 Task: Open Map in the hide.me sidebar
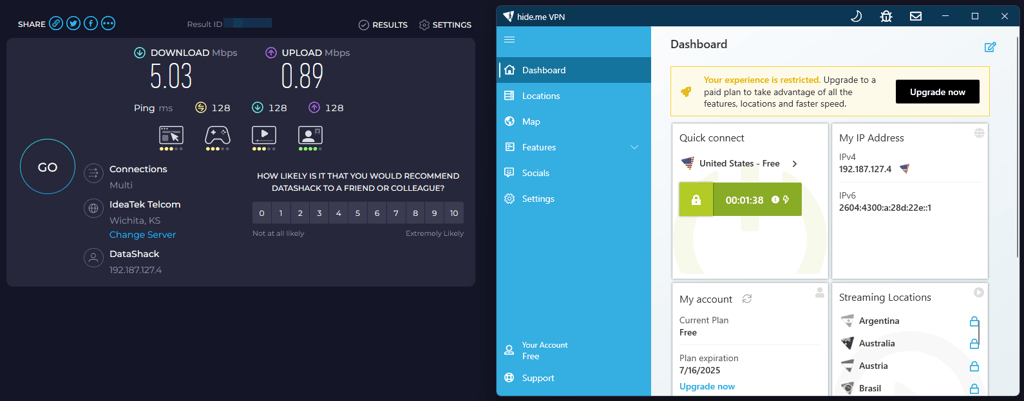click(574, 121)
